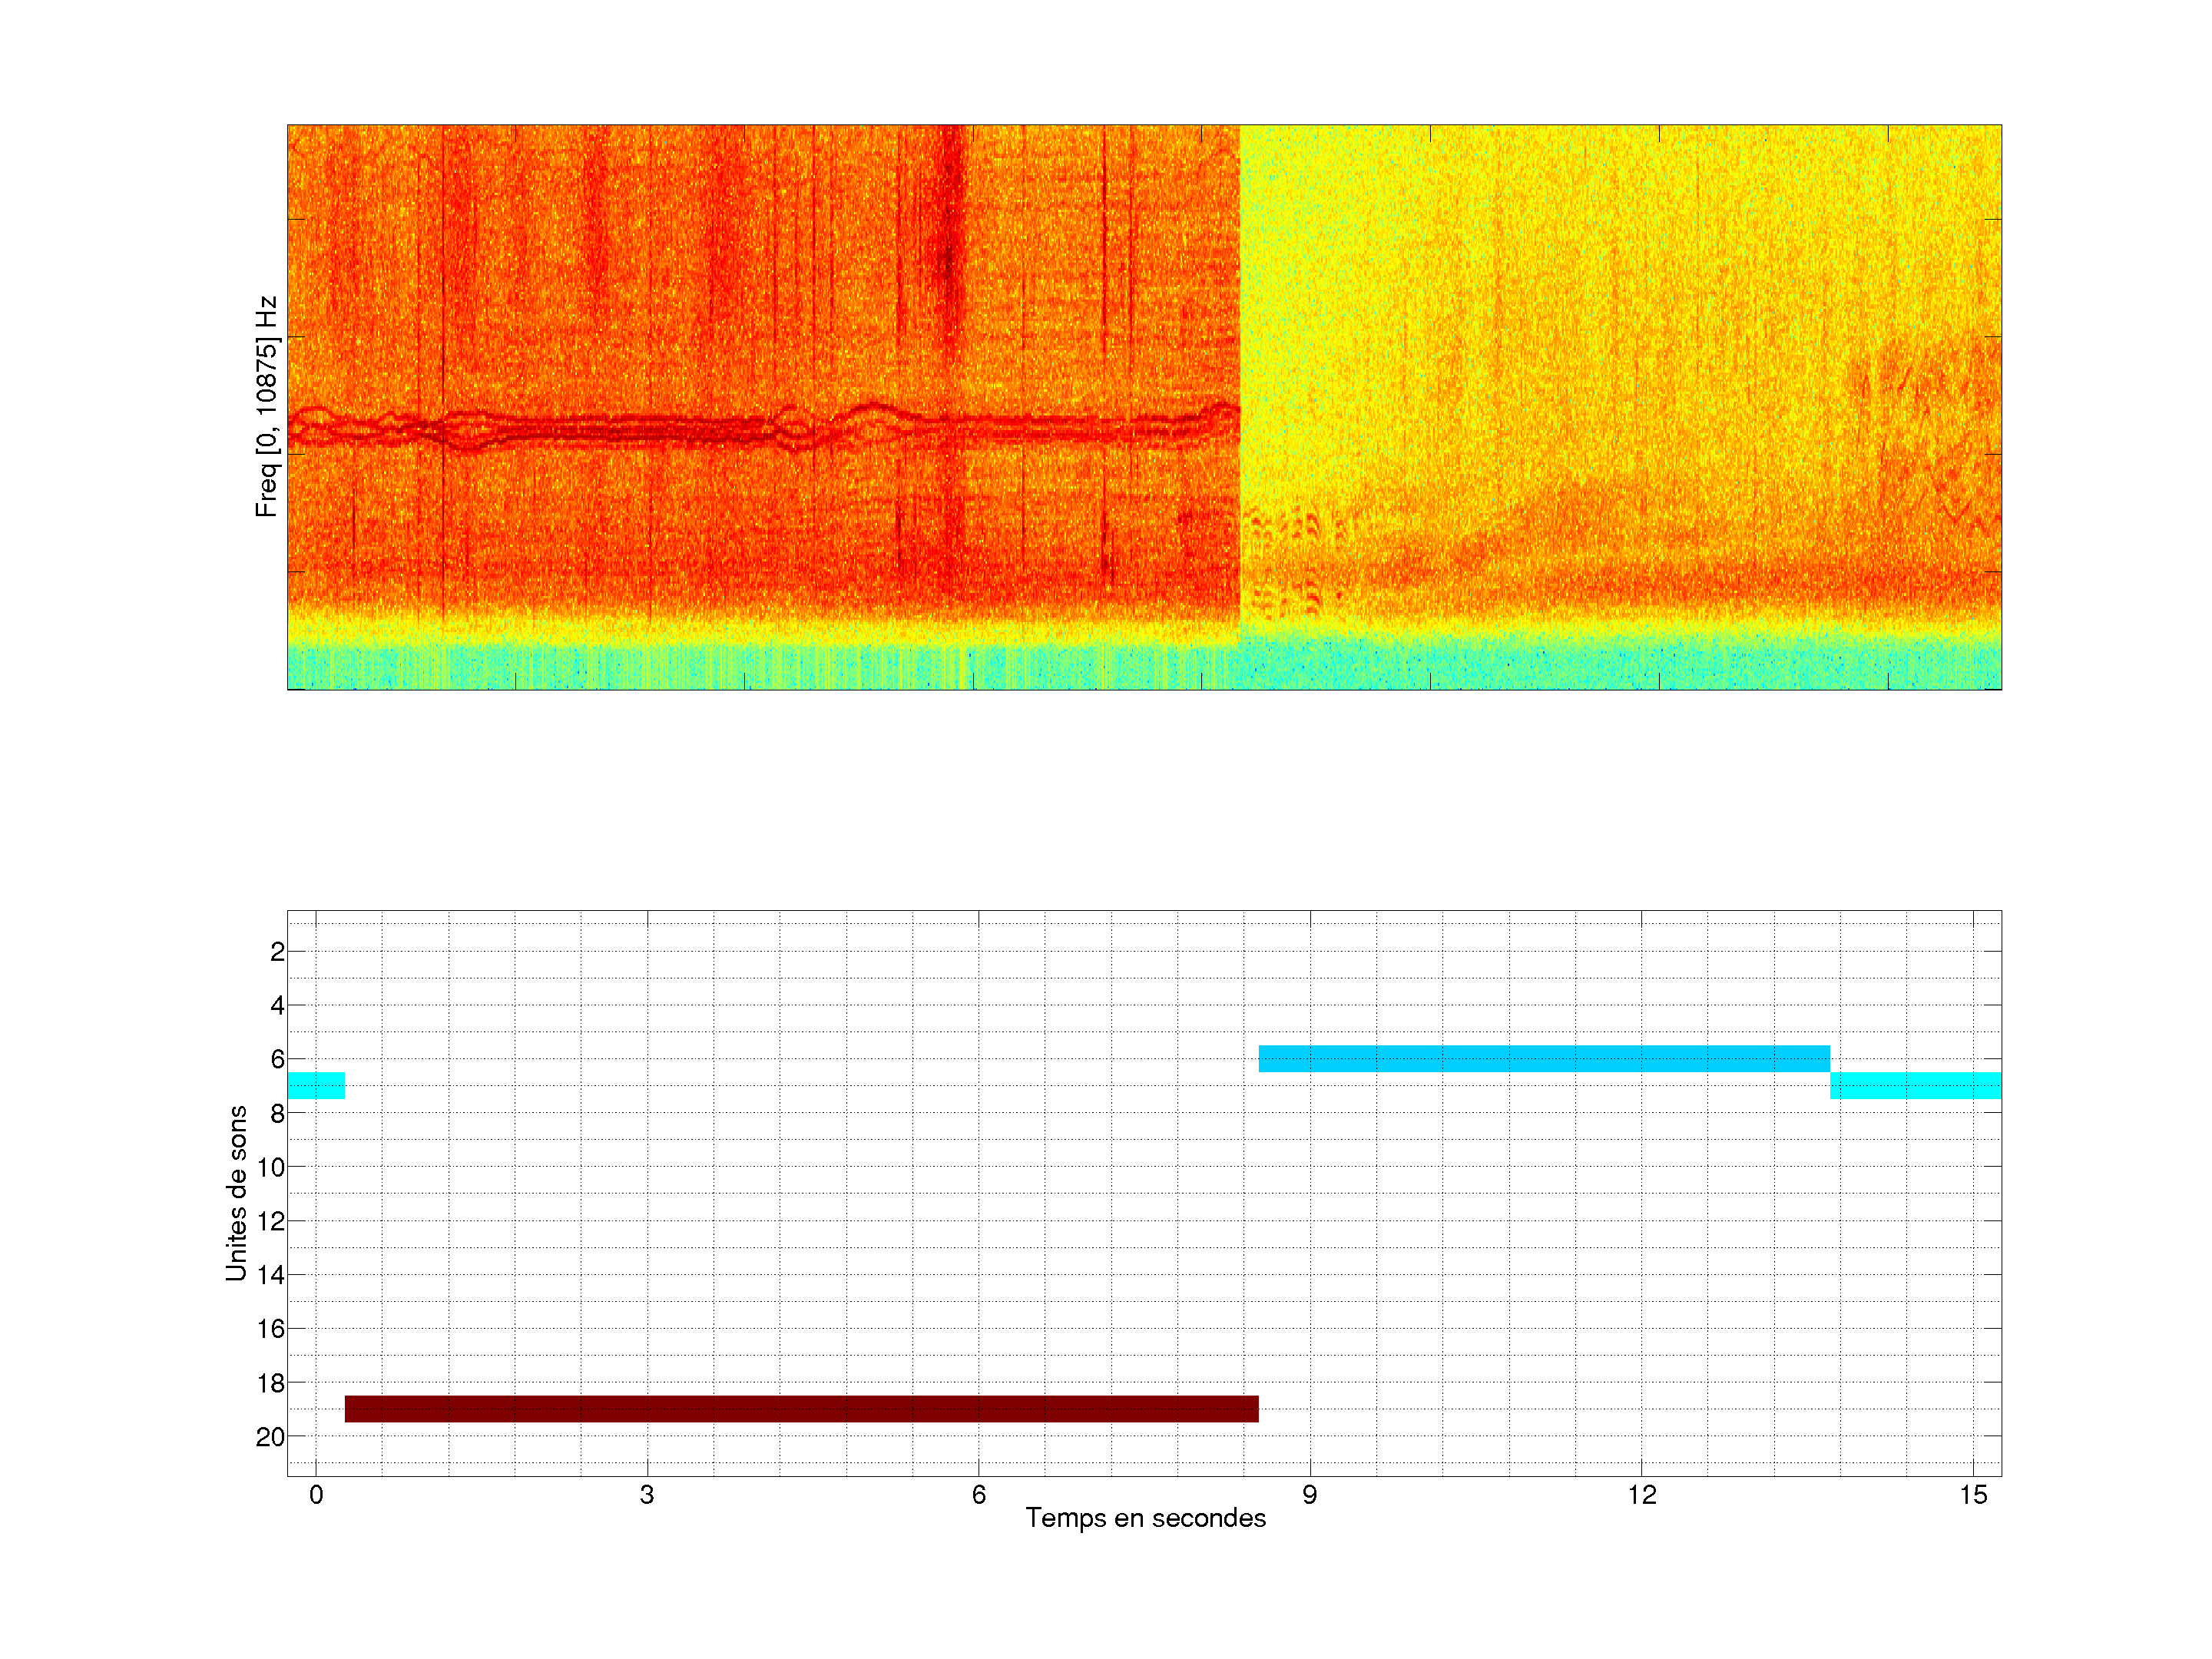Click the dark red unit 19 bar

click(x=800, y=1408)
